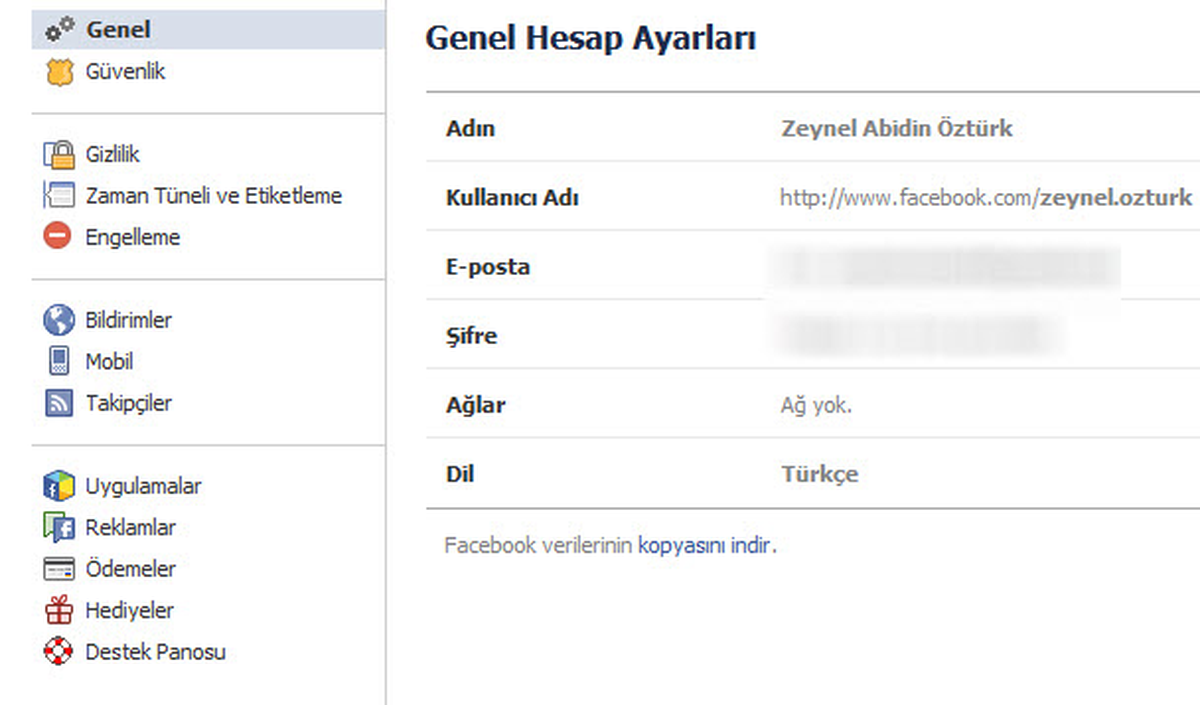1200x705 pixels.
Task: Click the phone icon beside Mobil
Action: click(x=59, y=361)
